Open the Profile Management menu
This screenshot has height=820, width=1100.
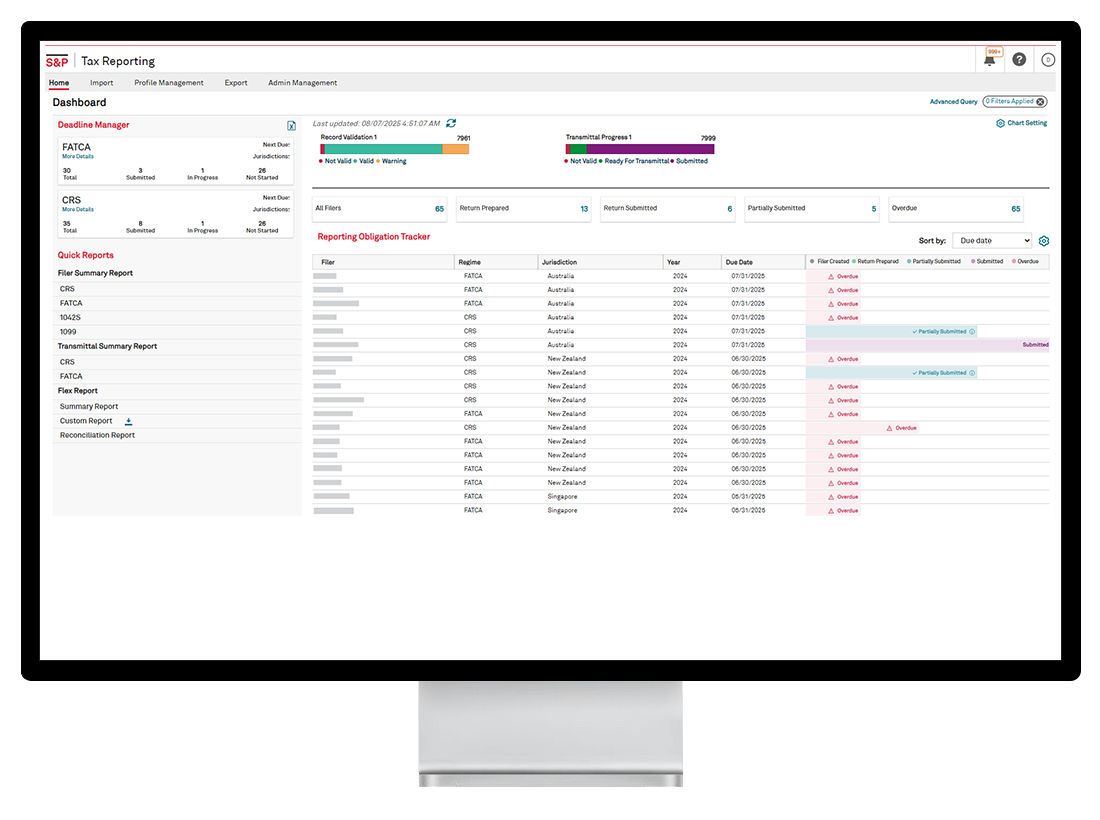tap(168, 83)
